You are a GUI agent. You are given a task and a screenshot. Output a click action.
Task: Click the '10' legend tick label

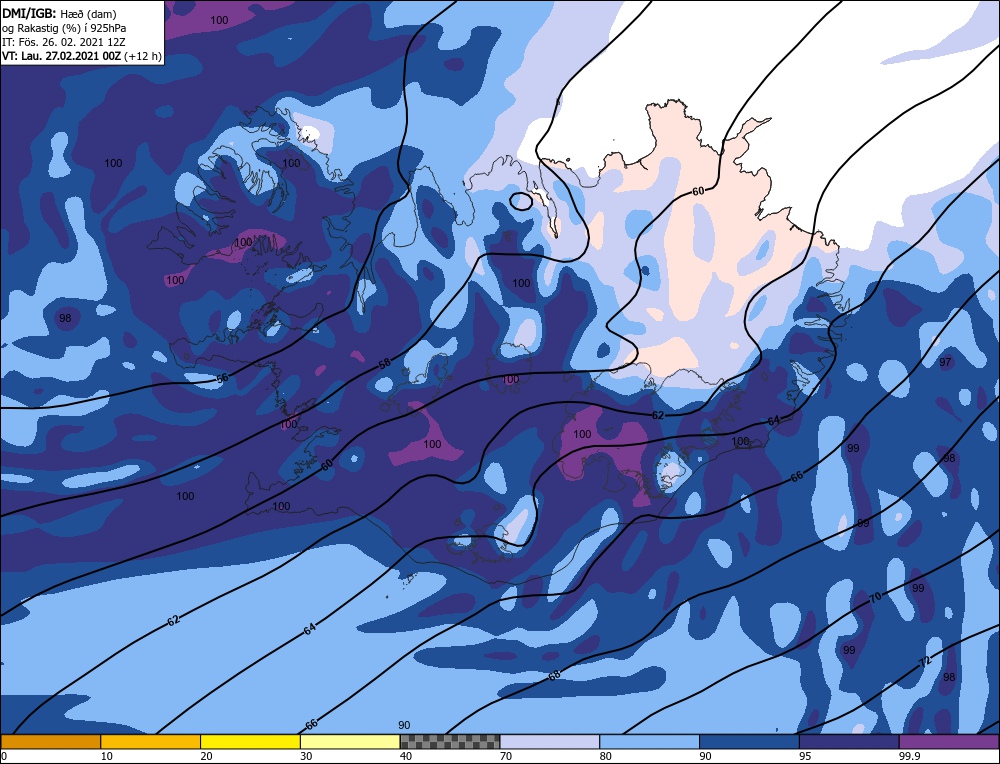pos(107,756)
